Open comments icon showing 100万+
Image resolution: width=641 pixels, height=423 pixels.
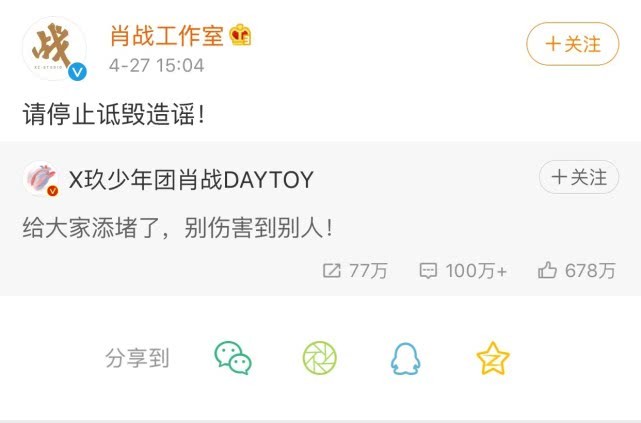tap(428, 271)
